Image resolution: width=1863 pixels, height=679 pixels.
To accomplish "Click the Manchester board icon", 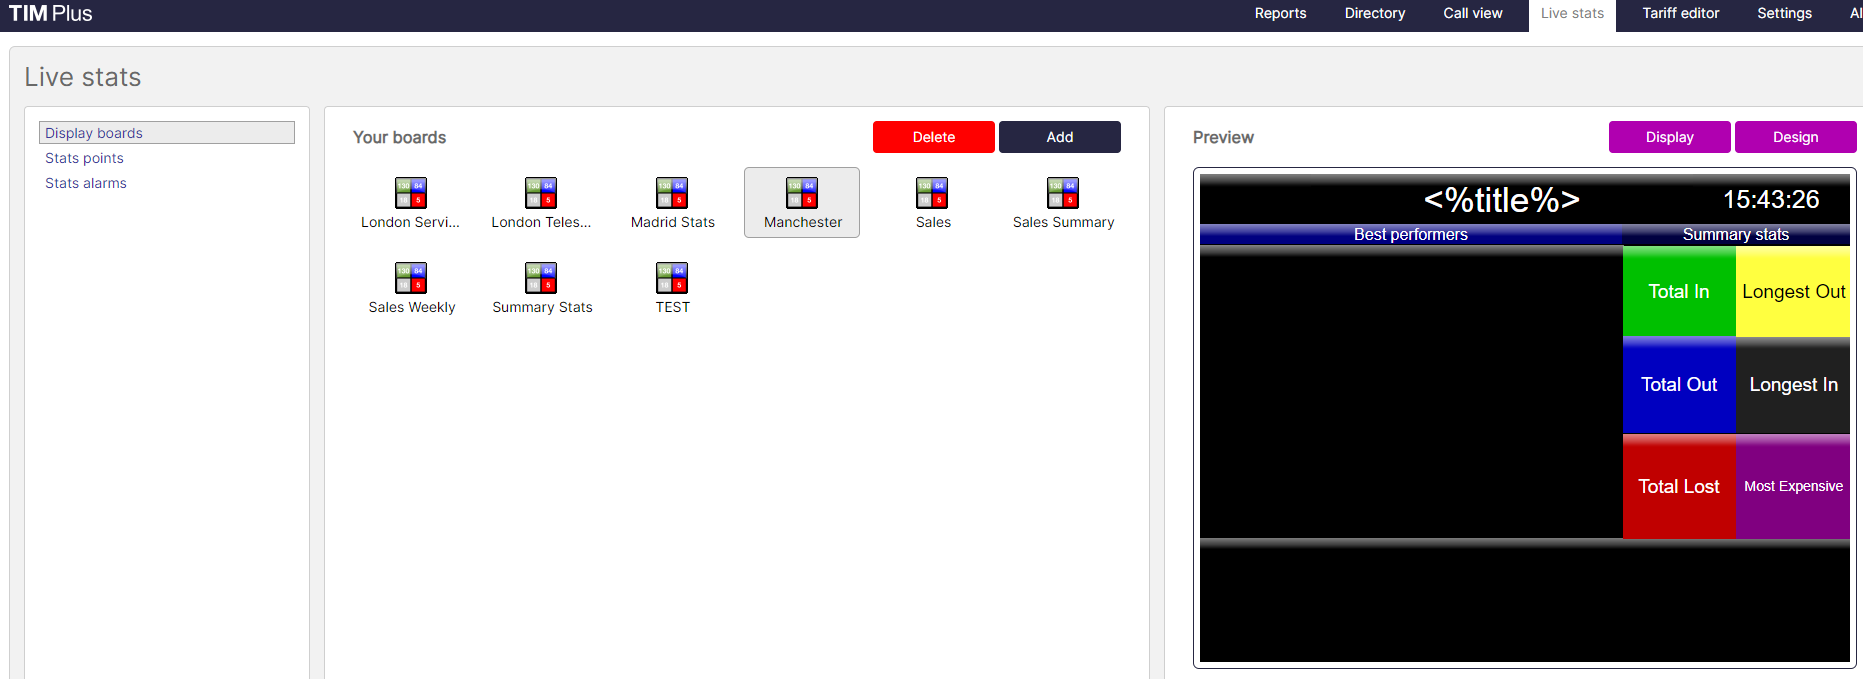I will pyautogui.click(x=802, y=193).
